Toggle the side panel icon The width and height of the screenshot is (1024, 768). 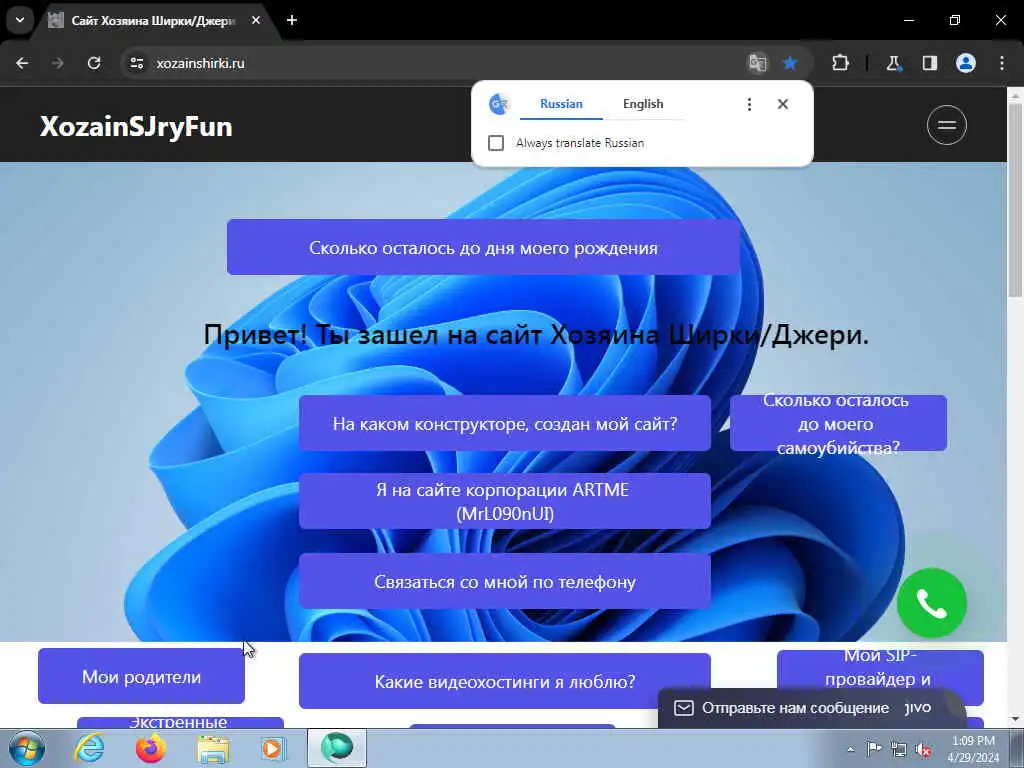929,63
